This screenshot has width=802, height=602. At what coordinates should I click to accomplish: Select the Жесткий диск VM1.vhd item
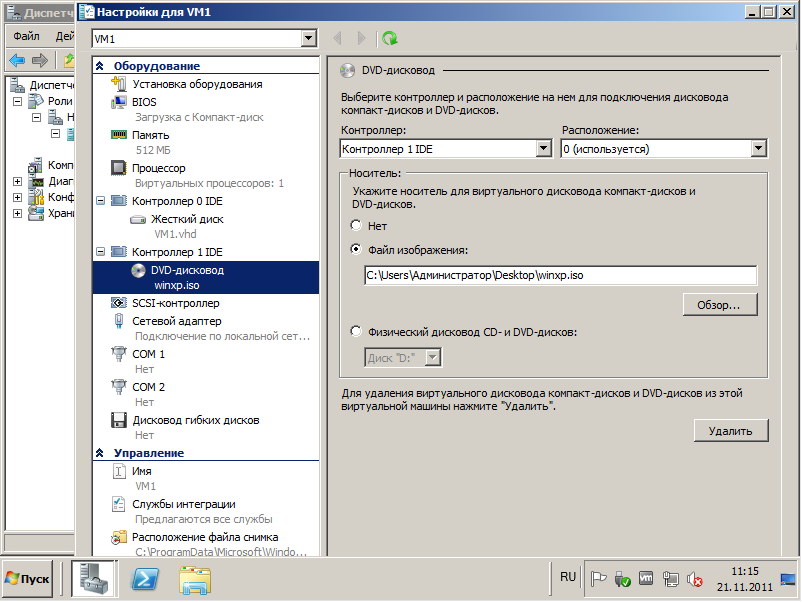[186, 219]
